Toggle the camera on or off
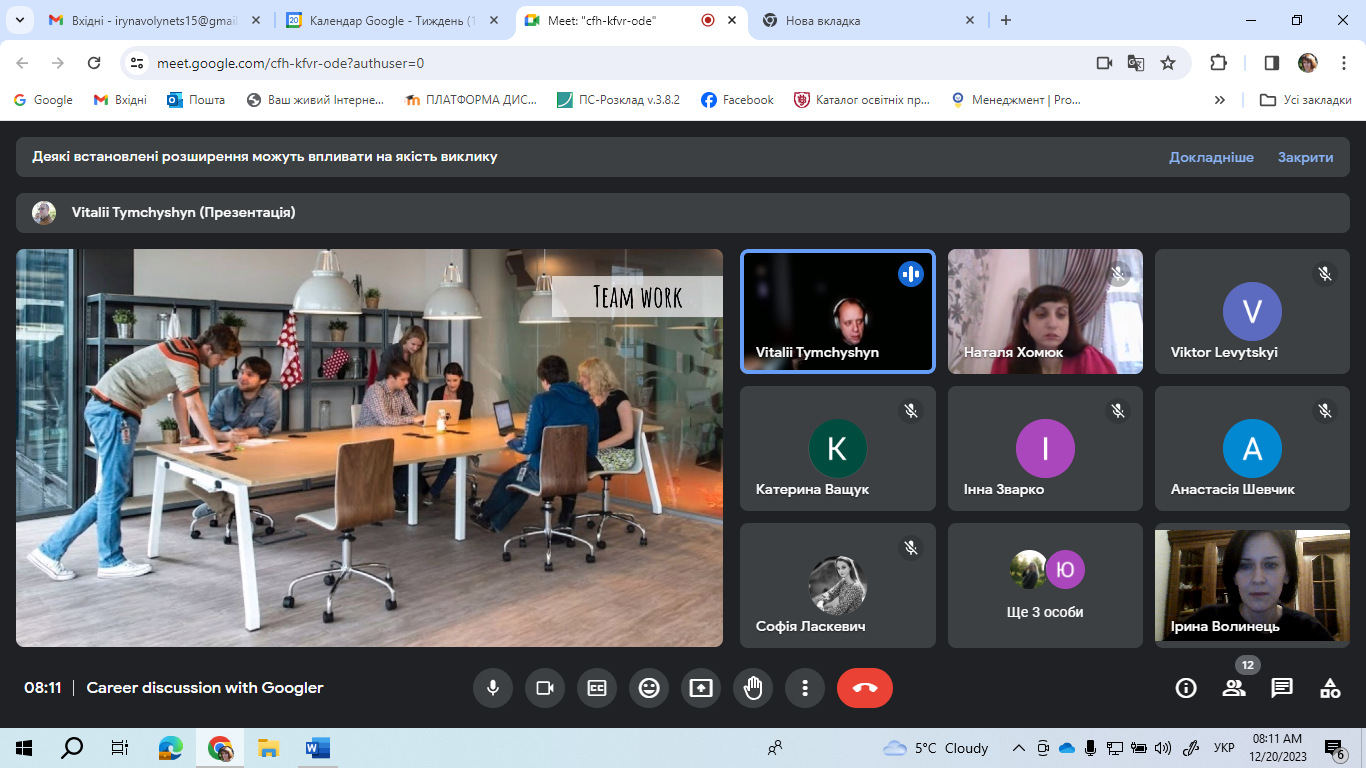This screenshot has height=768, width=1366. 545,688
